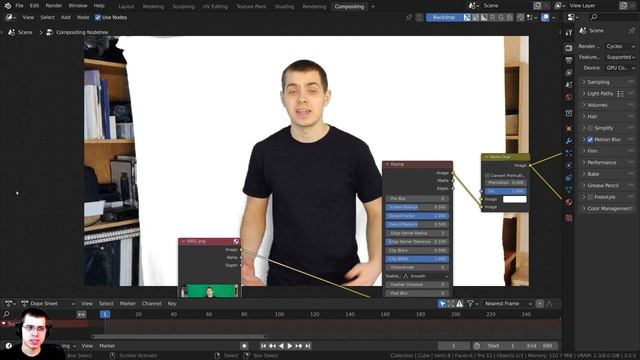Adjust the Screen Balance slider in Keying node
Screen dimensions: 640x360
pos(417,207)
